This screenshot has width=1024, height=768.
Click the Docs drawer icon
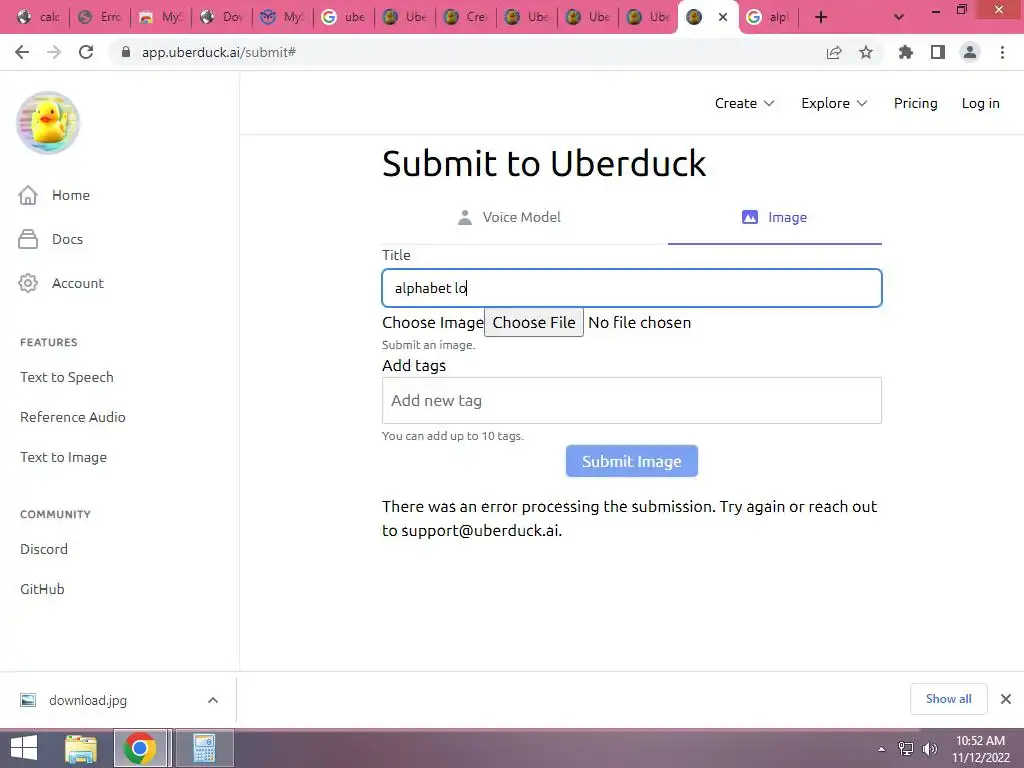tap(27, 239)
